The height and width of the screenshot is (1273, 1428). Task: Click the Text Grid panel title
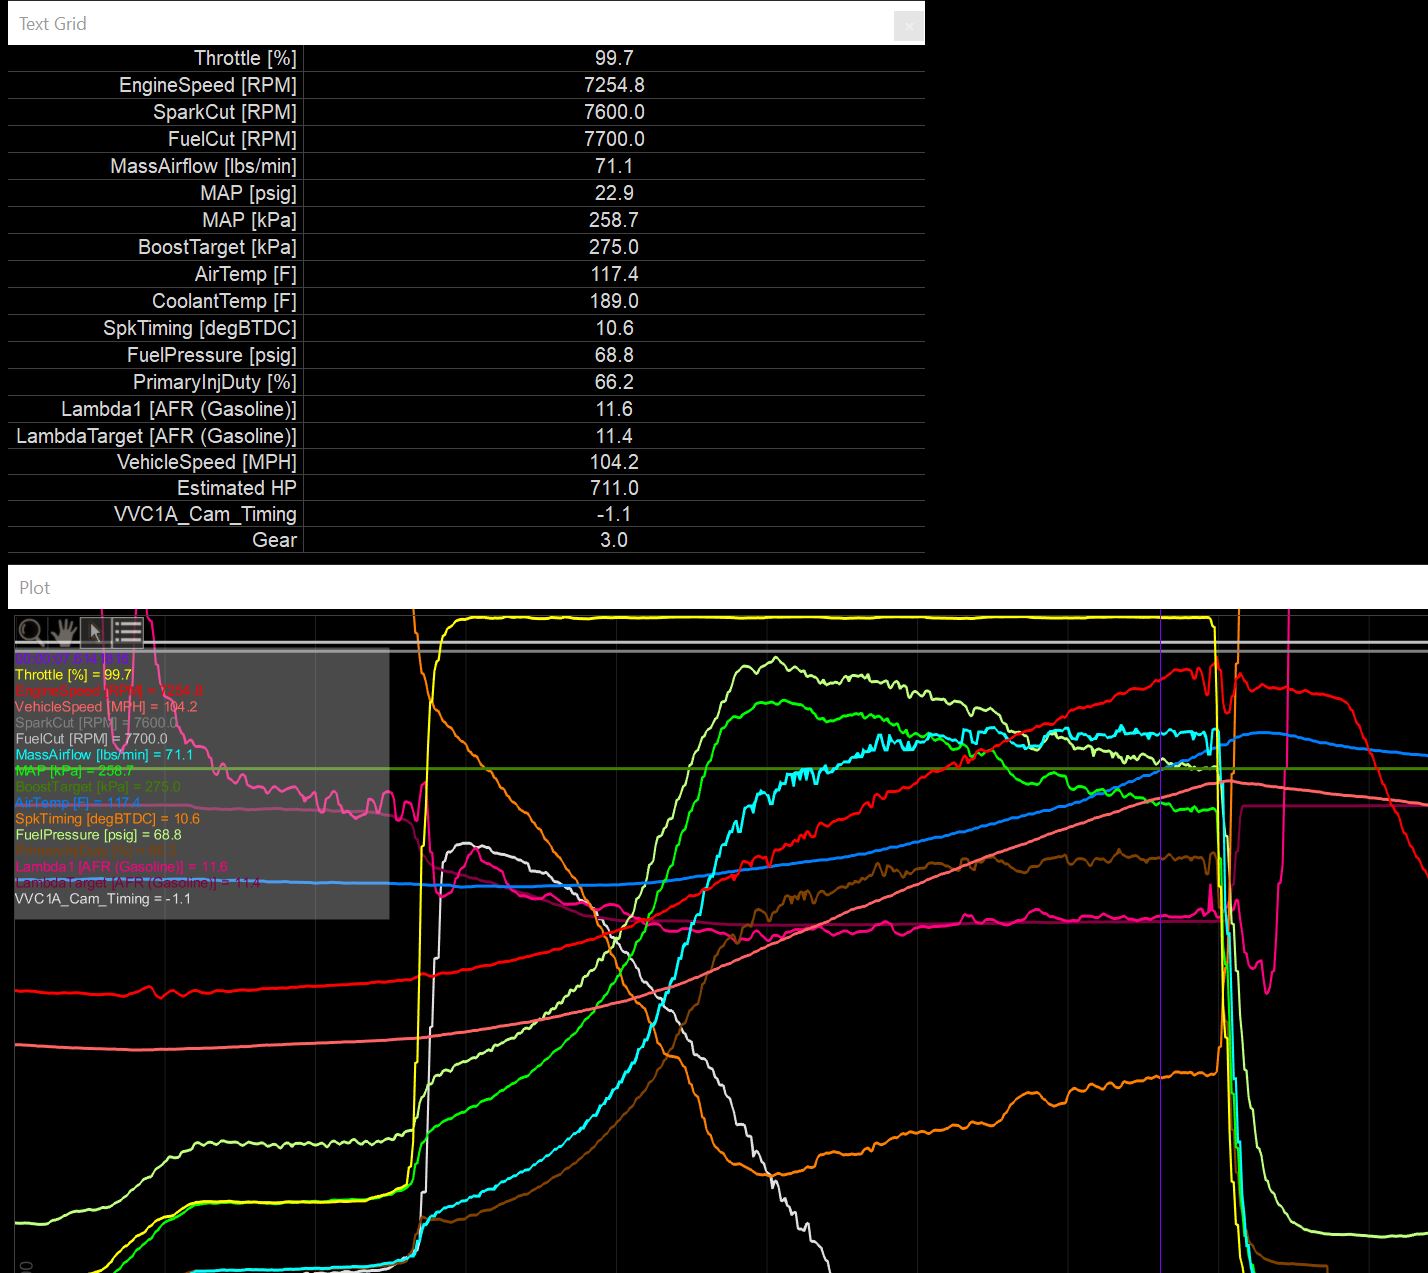(x=53, y=24)
